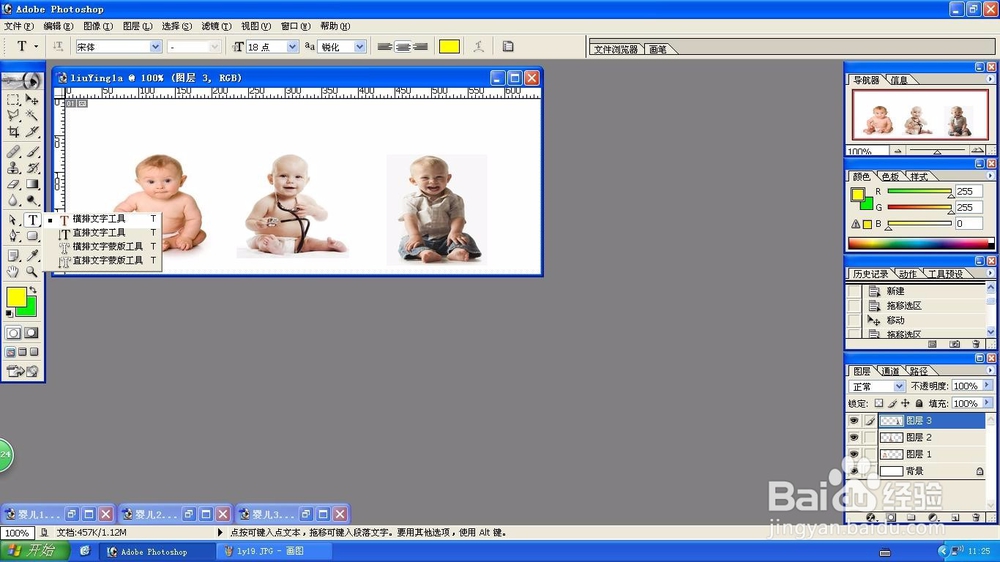The image size is (1000, 562).
Task: Open opacity 不透明度 slider arrow
Action: point(987,386)
